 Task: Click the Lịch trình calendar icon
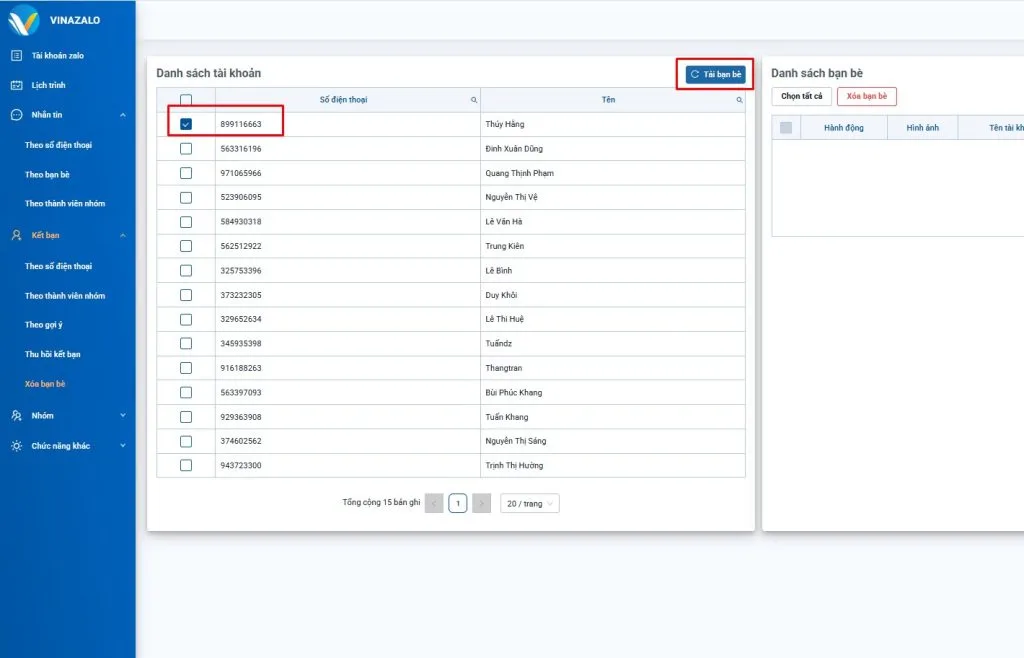pos(16,85)
